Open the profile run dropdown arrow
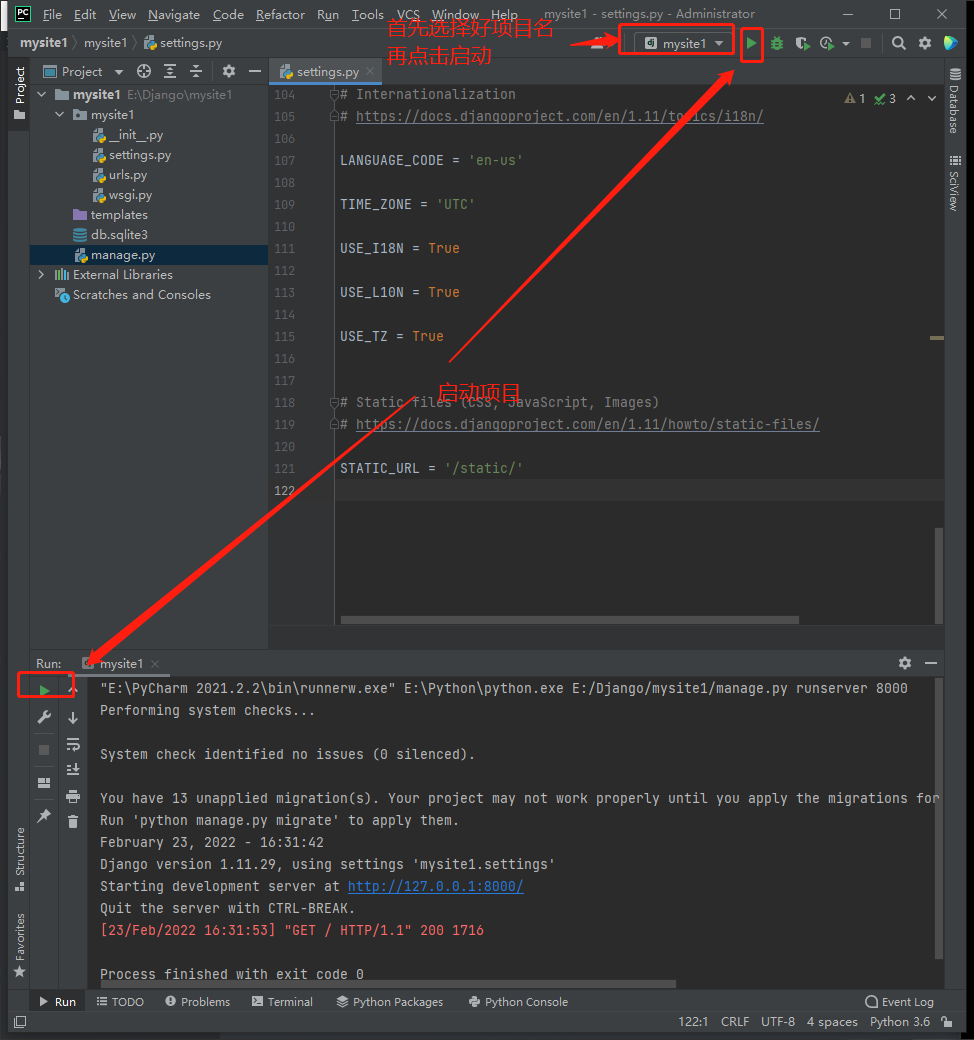Screen dimensions: 974x1040 [846, 44]
